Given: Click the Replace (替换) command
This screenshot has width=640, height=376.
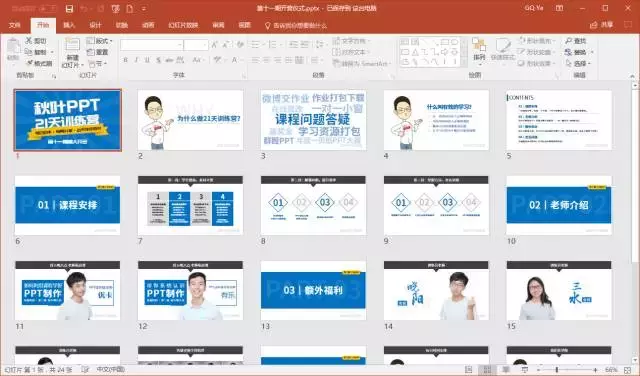Looking at the screenshot, I should (x=576, y=52).
